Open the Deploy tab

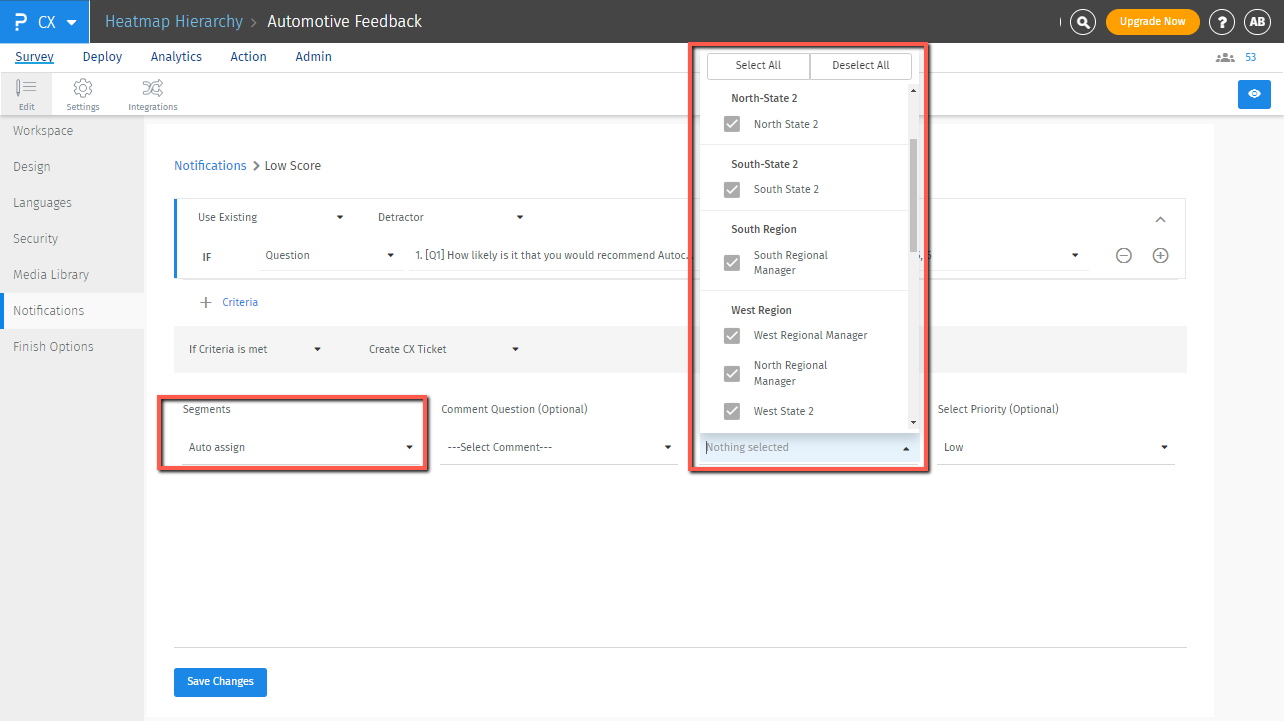point(102,57)
